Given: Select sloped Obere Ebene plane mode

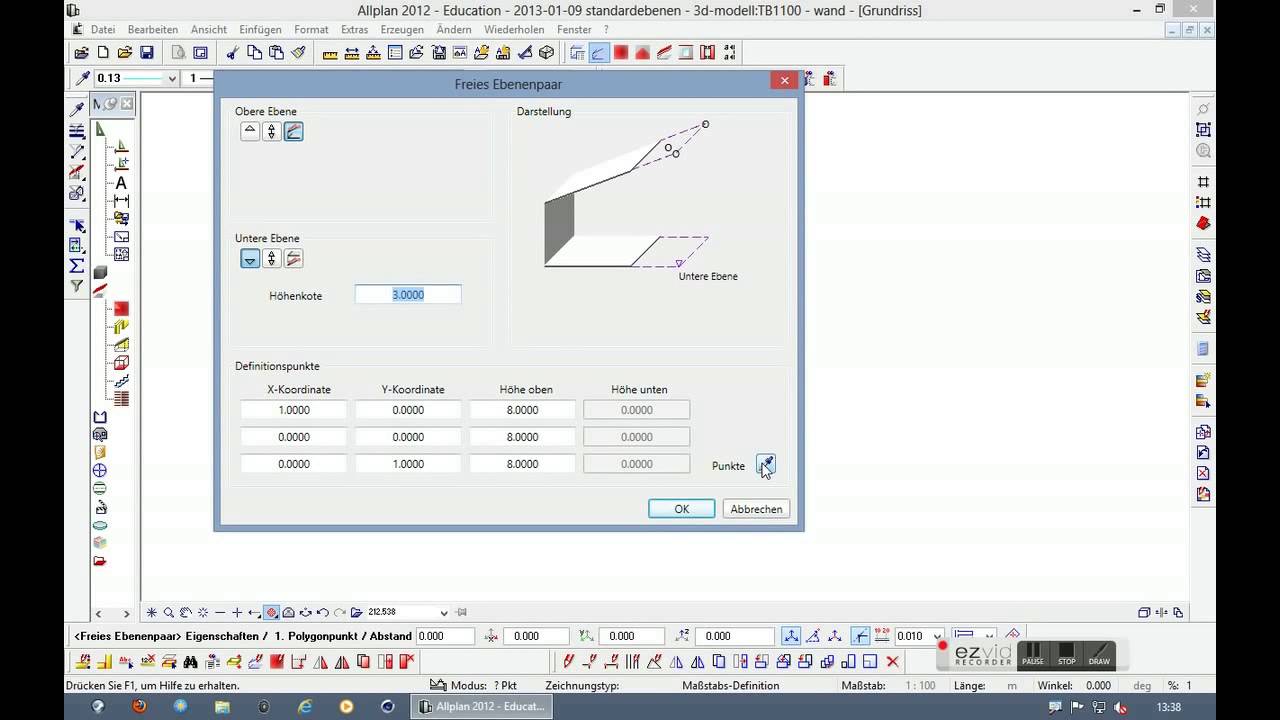Looking at the screenshot, I should point(293,131).
